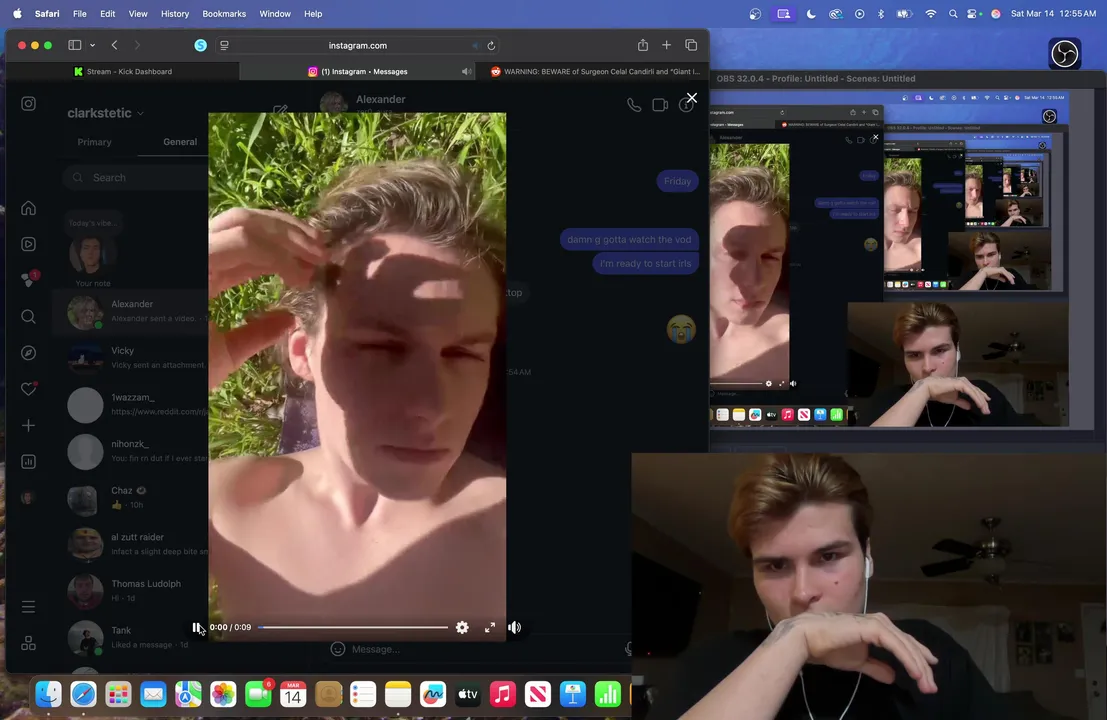Close the video viewer overlay
The image size is (1107, 720).
pos(692,98)
